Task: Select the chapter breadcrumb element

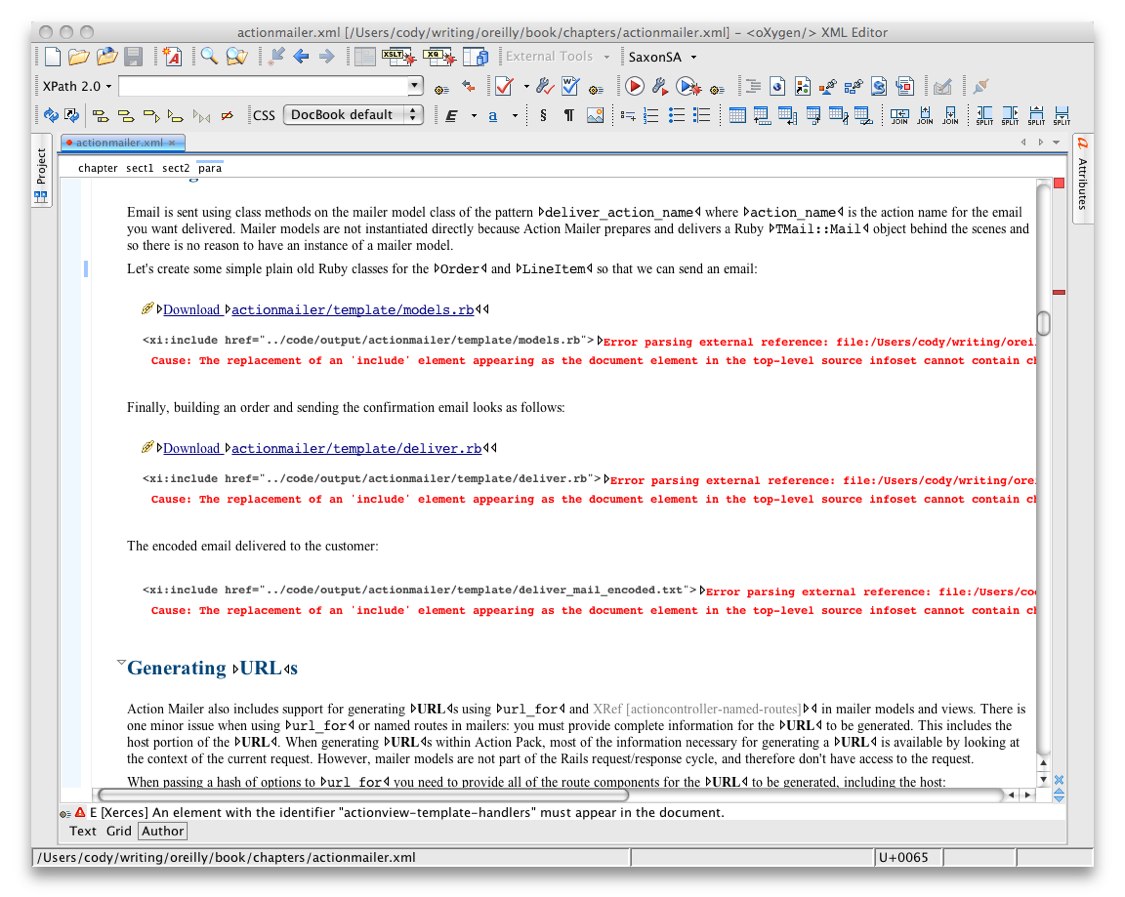Action: click(x=98, y=168)
